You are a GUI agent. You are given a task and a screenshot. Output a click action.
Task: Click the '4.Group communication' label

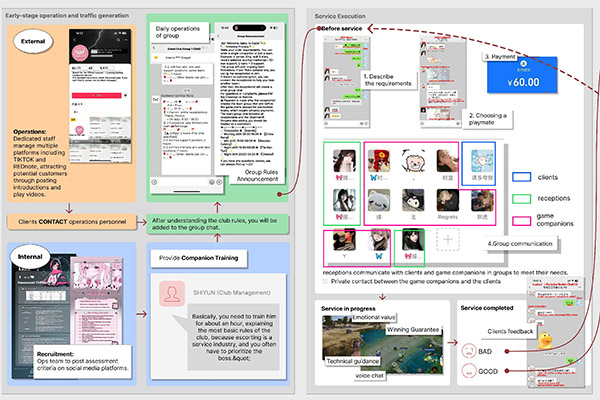[x=520, y=243]
